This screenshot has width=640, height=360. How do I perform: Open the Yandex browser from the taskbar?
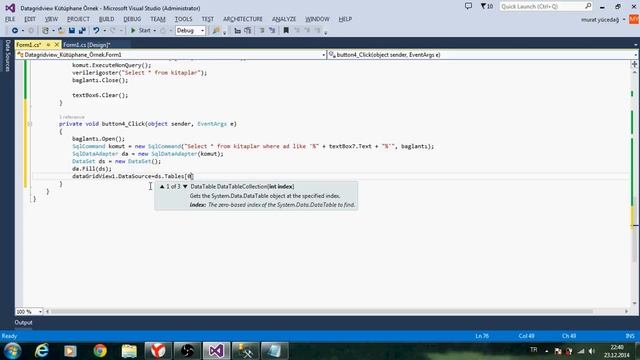(x=158, y=351)
